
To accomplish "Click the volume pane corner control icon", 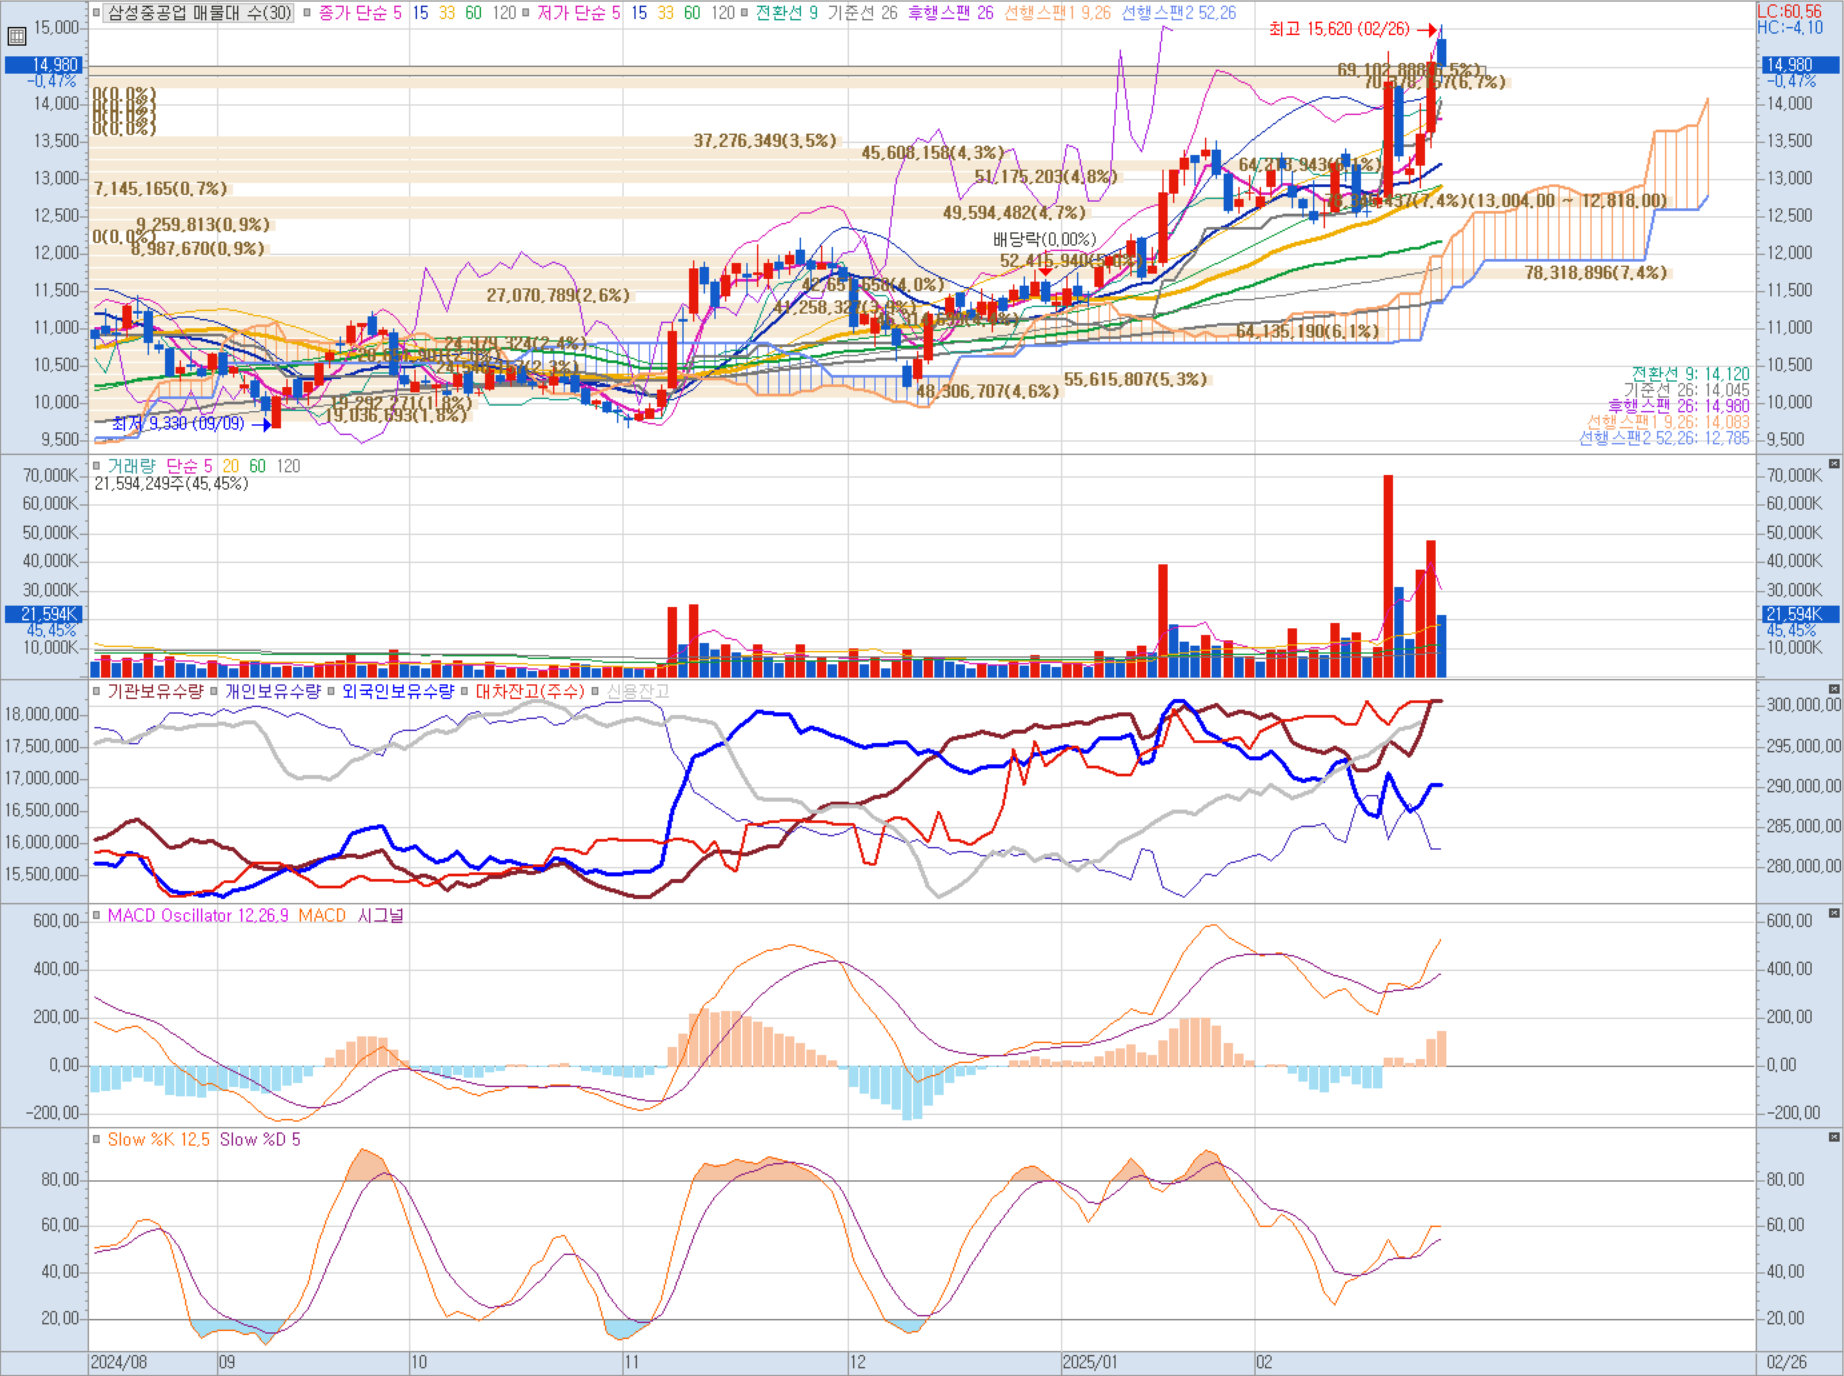I will (x=1834, y=464).
